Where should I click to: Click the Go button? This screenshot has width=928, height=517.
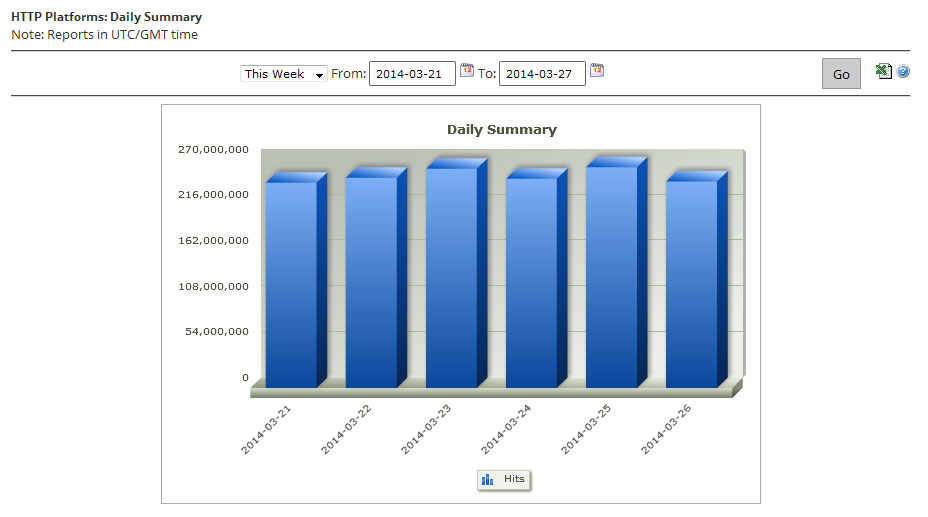tap(841, 74)
